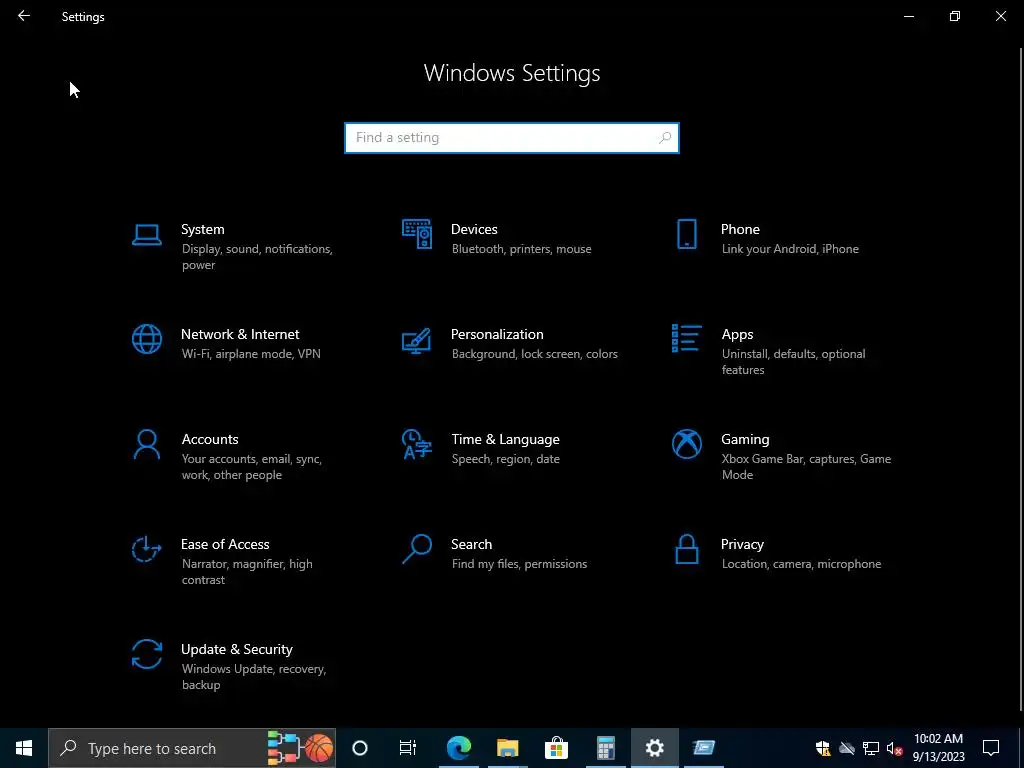Open the Ease of Access icon
Image resolution: width=1024 pixels, height=768 pixels.
pos(146,549)
